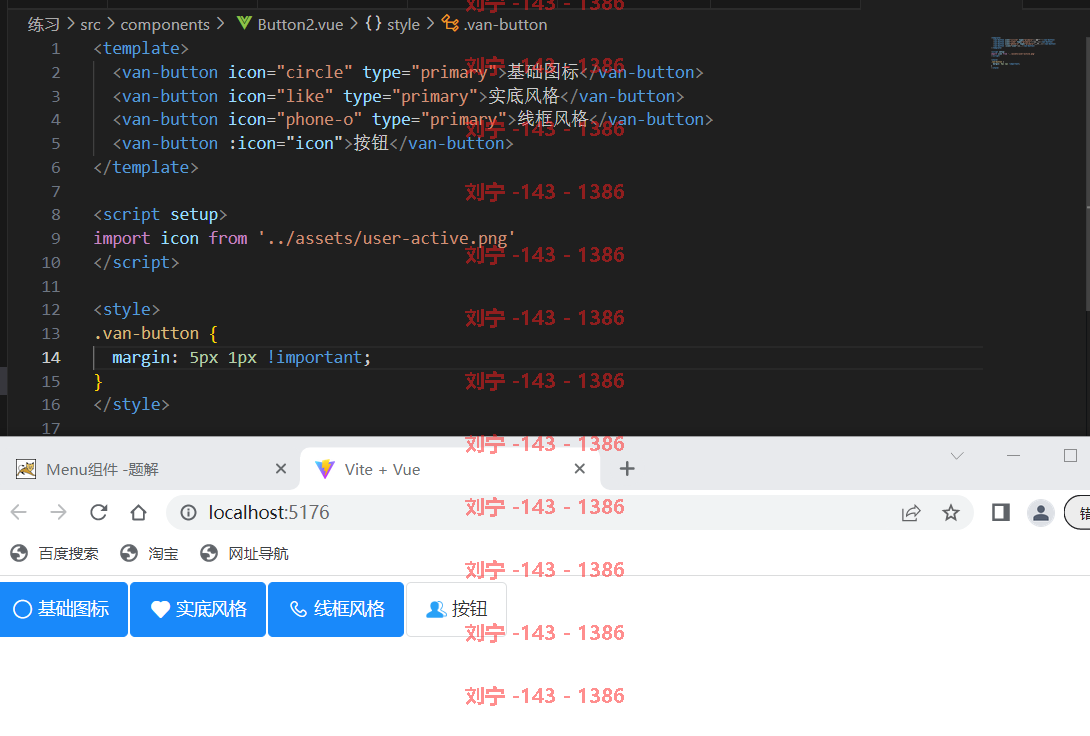Reload the localhost page
The height and width of the screenshot is (736, 1090).
[99, 513]
